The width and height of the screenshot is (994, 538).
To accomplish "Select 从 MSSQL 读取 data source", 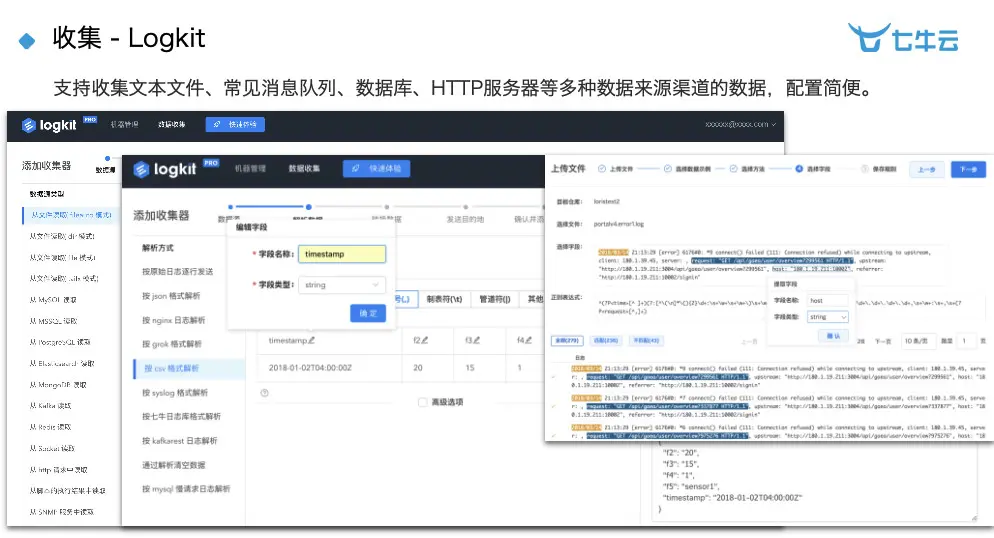I will coord(53,321).
